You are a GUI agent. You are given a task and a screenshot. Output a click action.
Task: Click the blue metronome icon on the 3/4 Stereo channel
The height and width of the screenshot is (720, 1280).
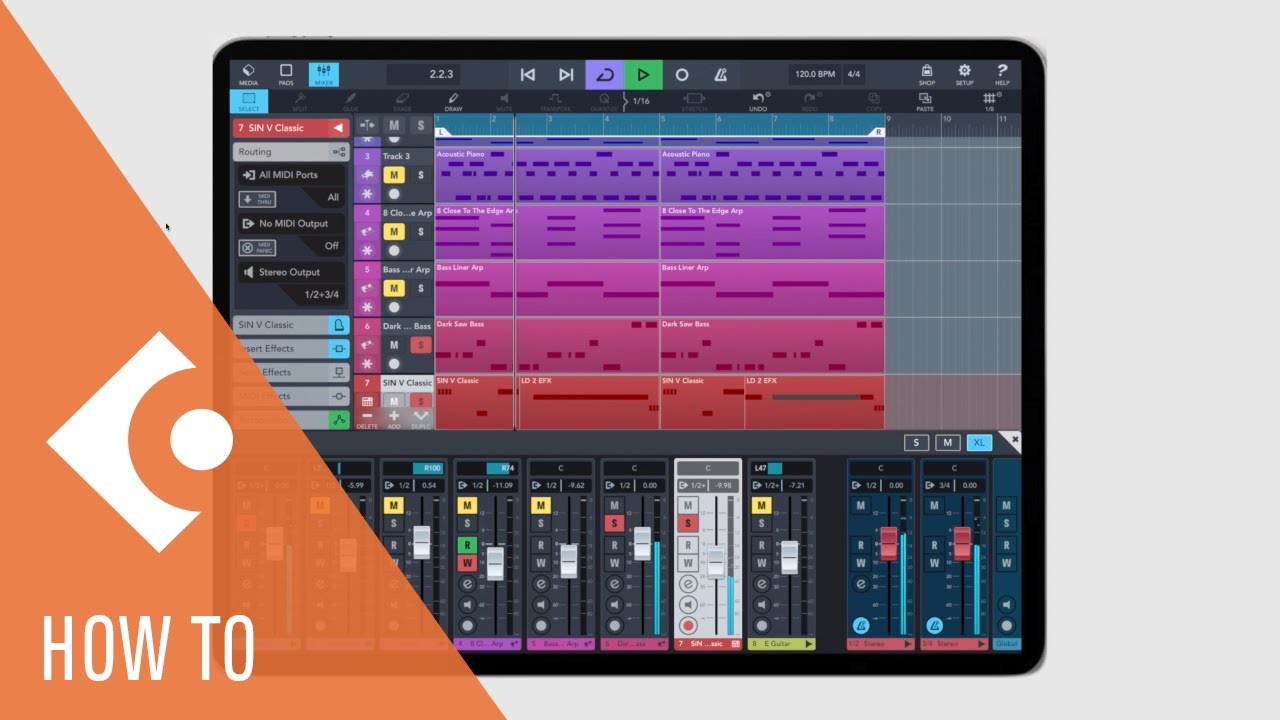(935, 625)
